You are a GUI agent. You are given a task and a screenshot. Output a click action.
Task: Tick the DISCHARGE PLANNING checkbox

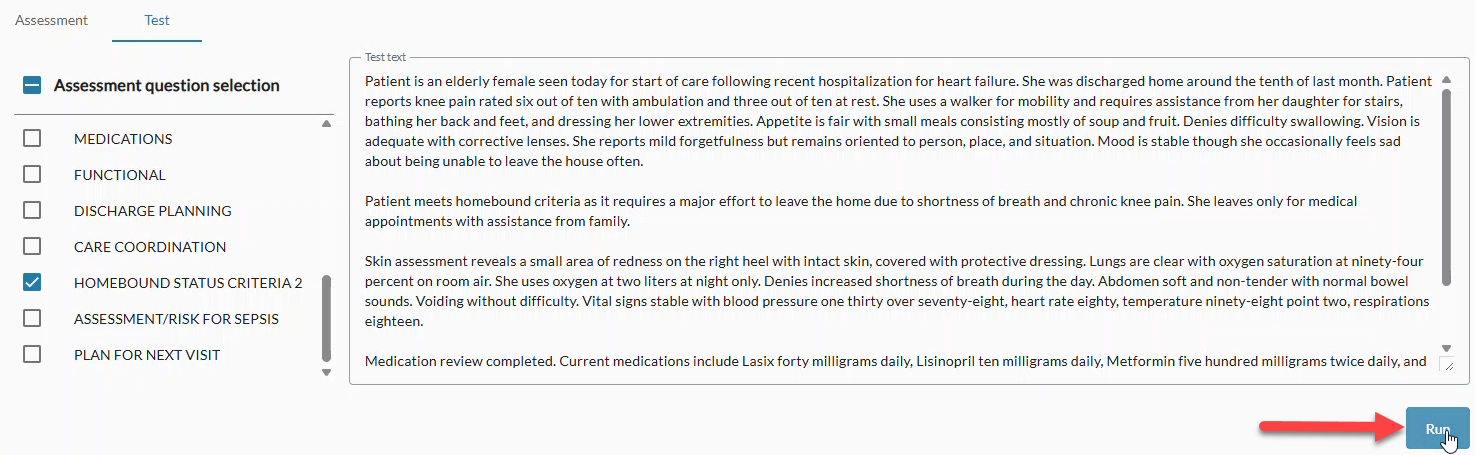(32, 211)
